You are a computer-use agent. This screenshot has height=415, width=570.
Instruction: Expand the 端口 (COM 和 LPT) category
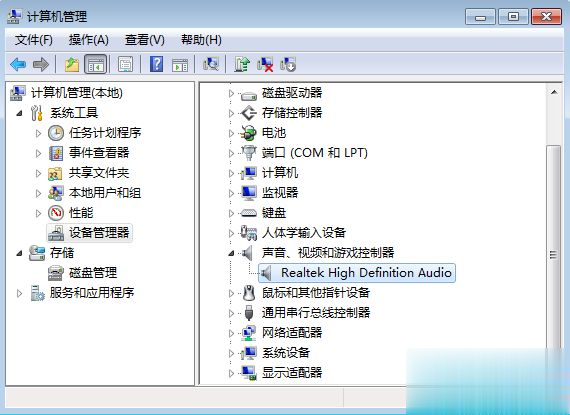pos(231,153)
